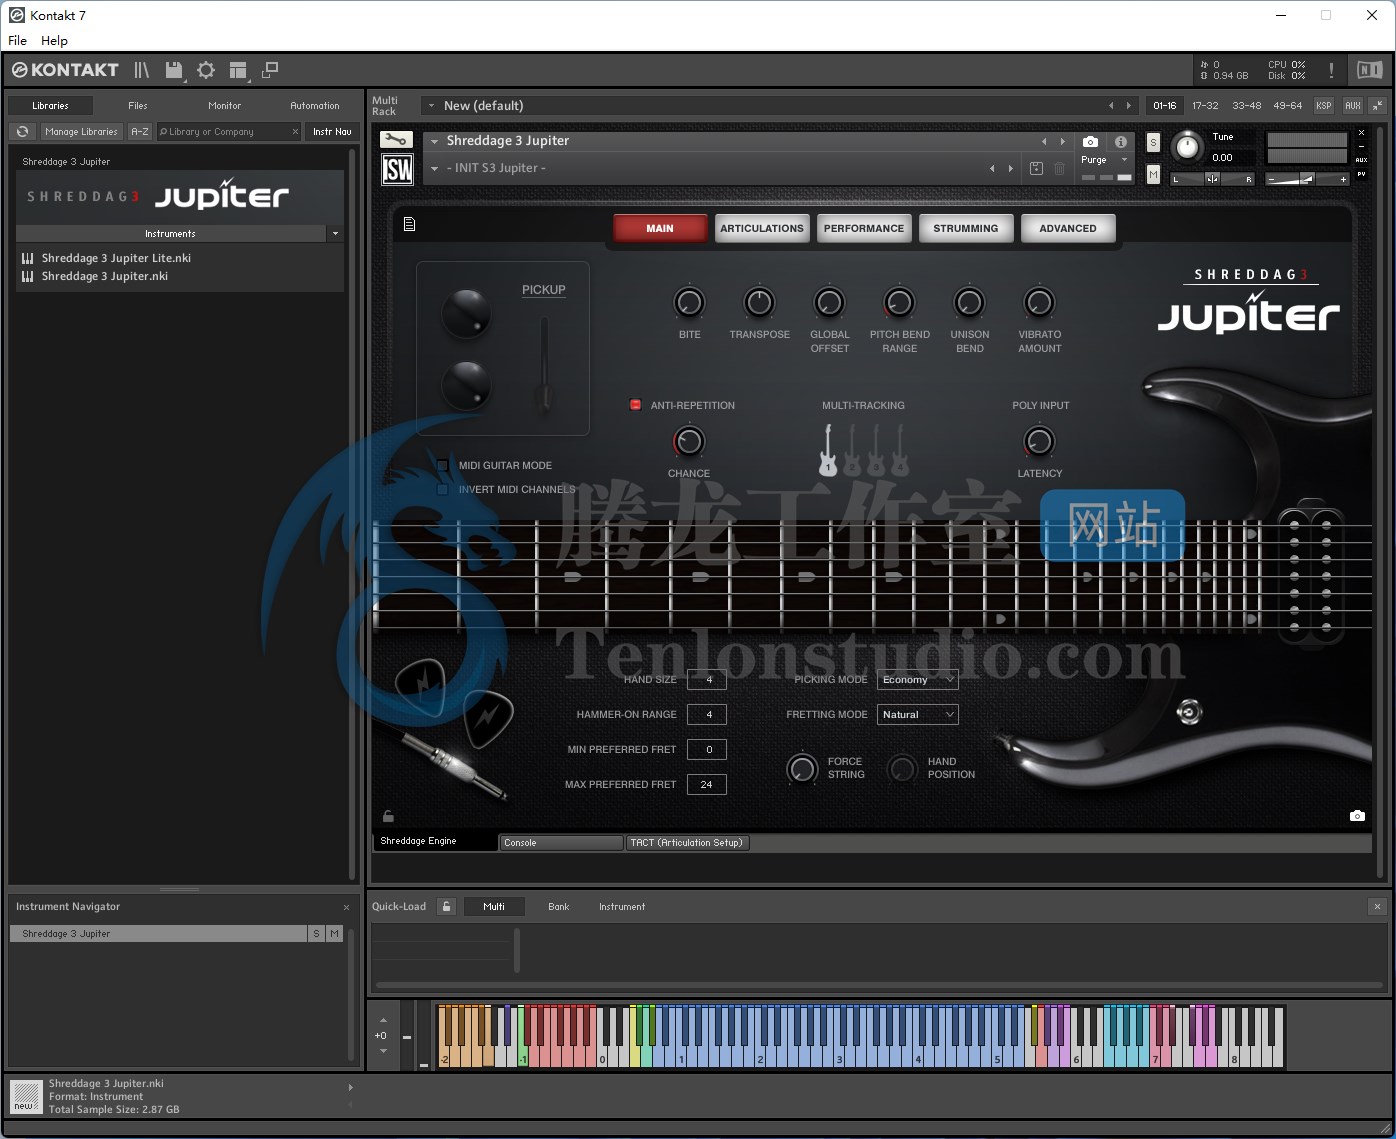
Task: Solo the instrument with S button
Action: click(x=1153, y=142)
